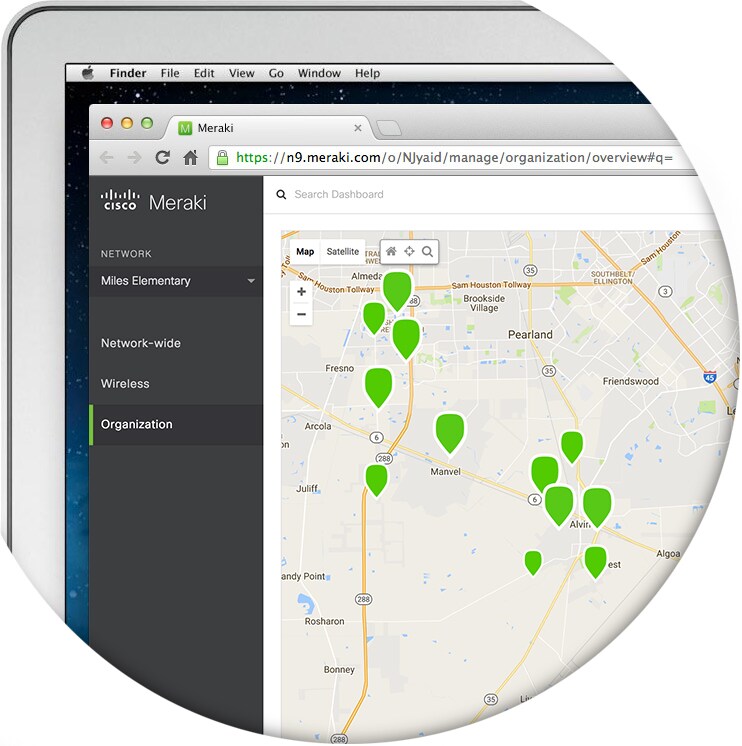The image size is (742, 746).
Task: Click the map home icon
Action: [x=391, y=251]
